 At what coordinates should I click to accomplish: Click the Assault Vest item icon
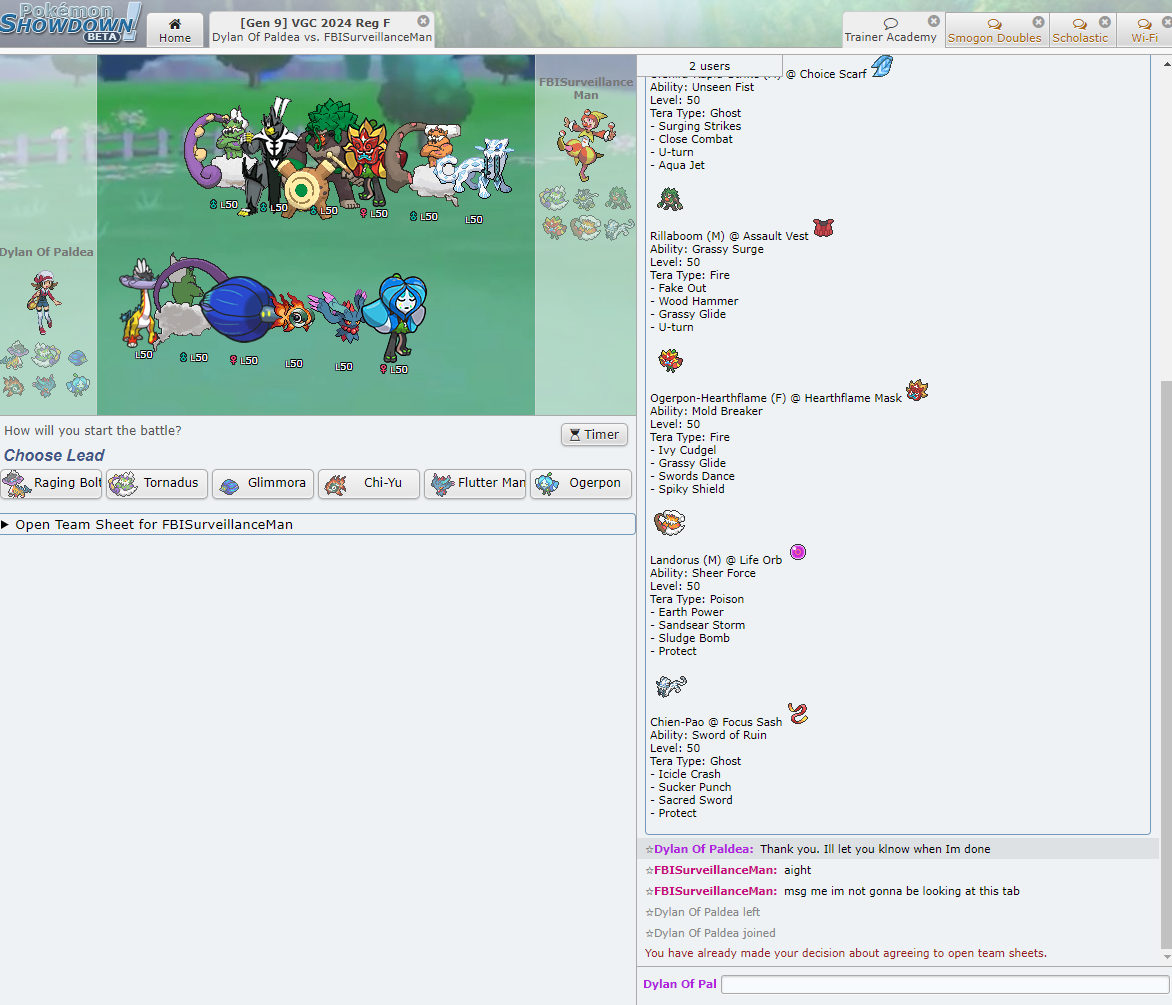[x=824, y=228]
